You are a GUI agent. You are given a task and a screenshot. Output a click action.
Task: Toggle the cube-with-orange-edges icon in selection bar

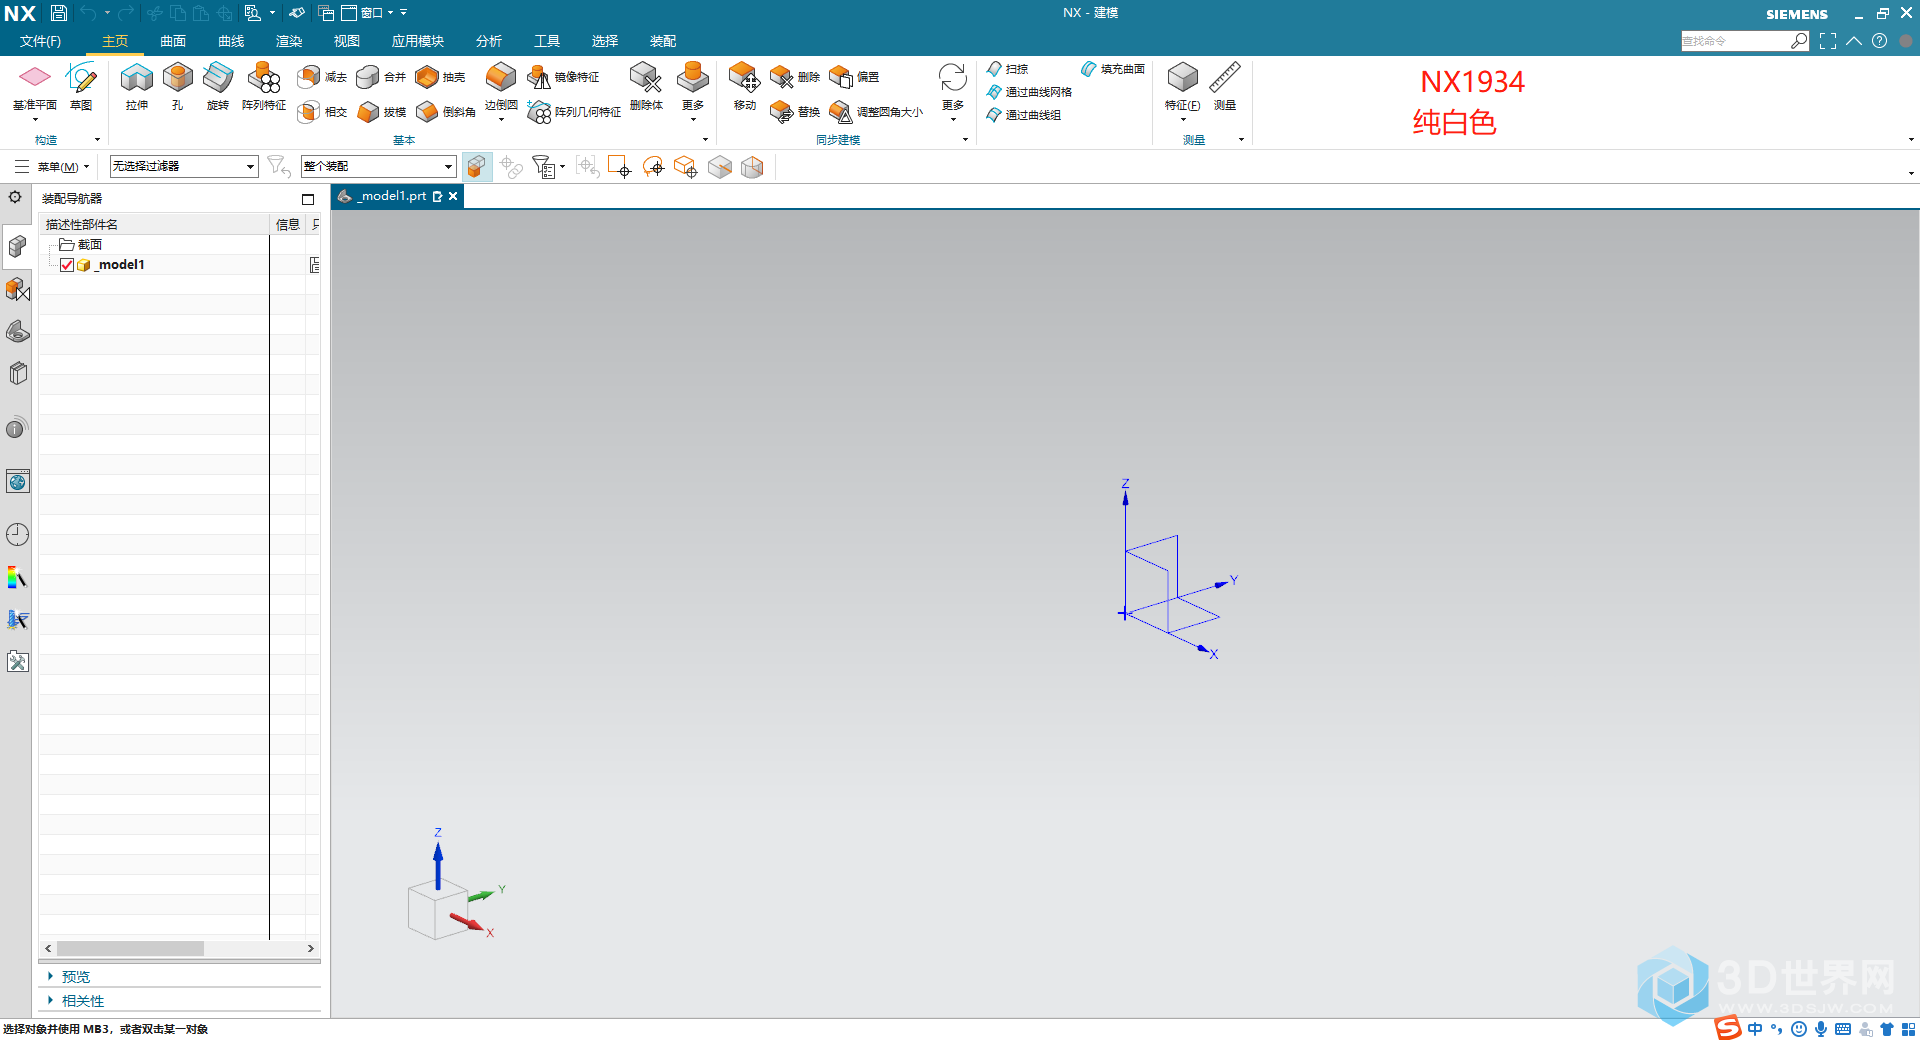click(685, 167)
